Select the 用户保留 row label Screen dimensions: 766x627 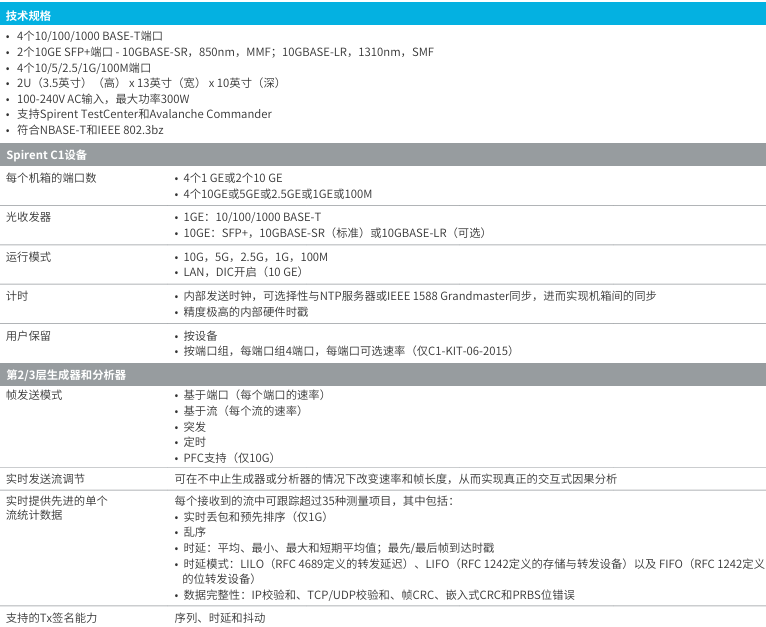coord(28,336)
